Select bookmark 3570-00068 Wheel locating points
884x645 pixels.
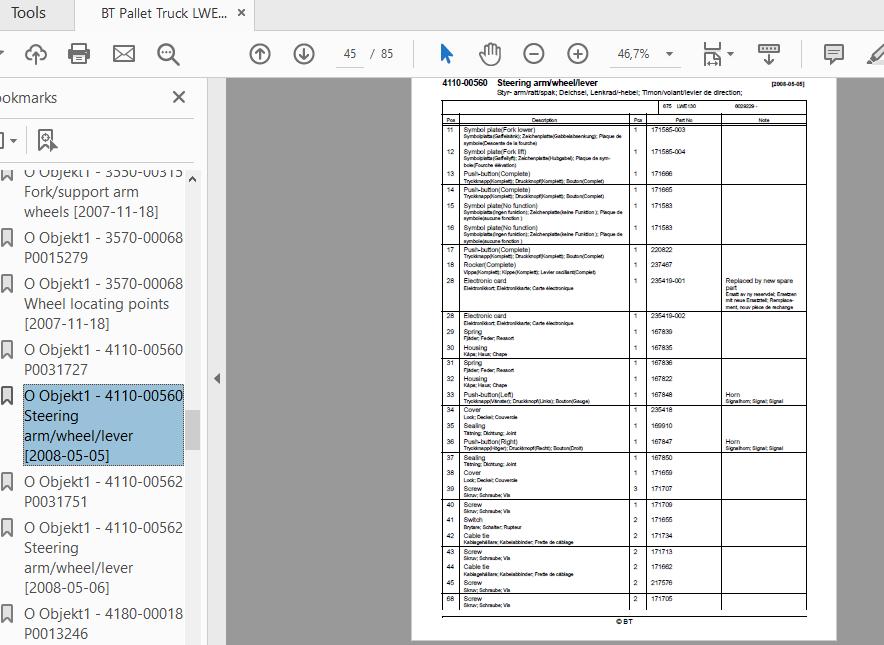click(x=103, y=303)
